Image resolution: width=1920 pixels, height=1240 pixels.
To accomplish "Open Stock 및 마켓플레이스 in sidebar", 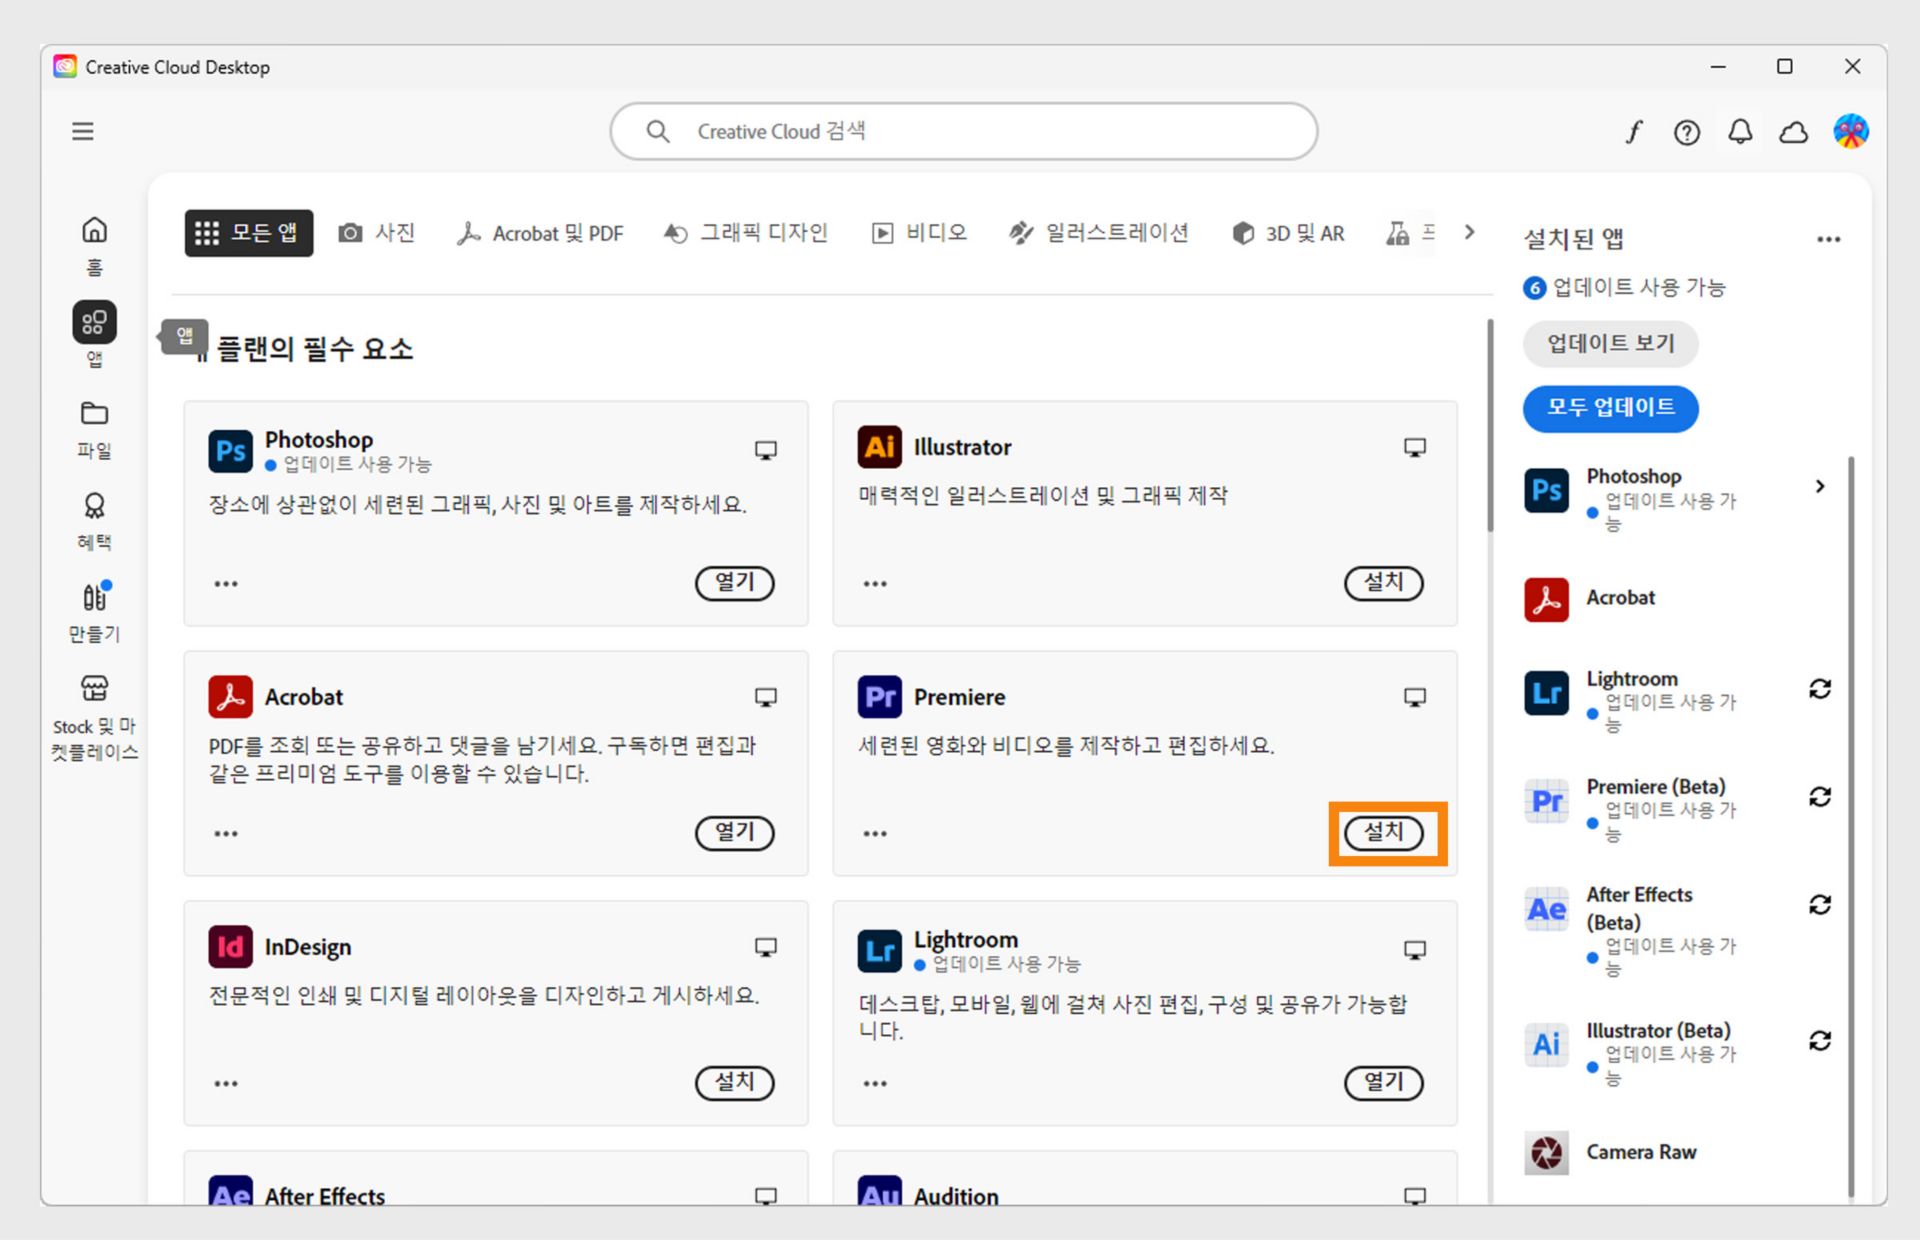I will coord(94,717).
